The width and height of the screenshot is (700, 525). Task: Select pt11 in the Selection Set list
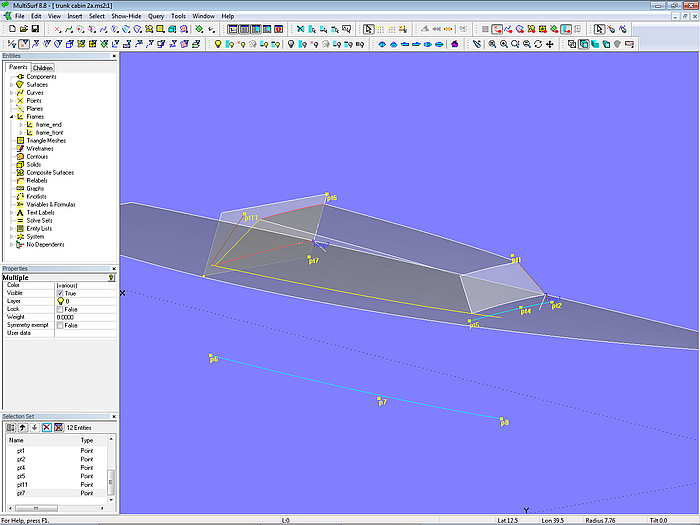tap(22, 485)
